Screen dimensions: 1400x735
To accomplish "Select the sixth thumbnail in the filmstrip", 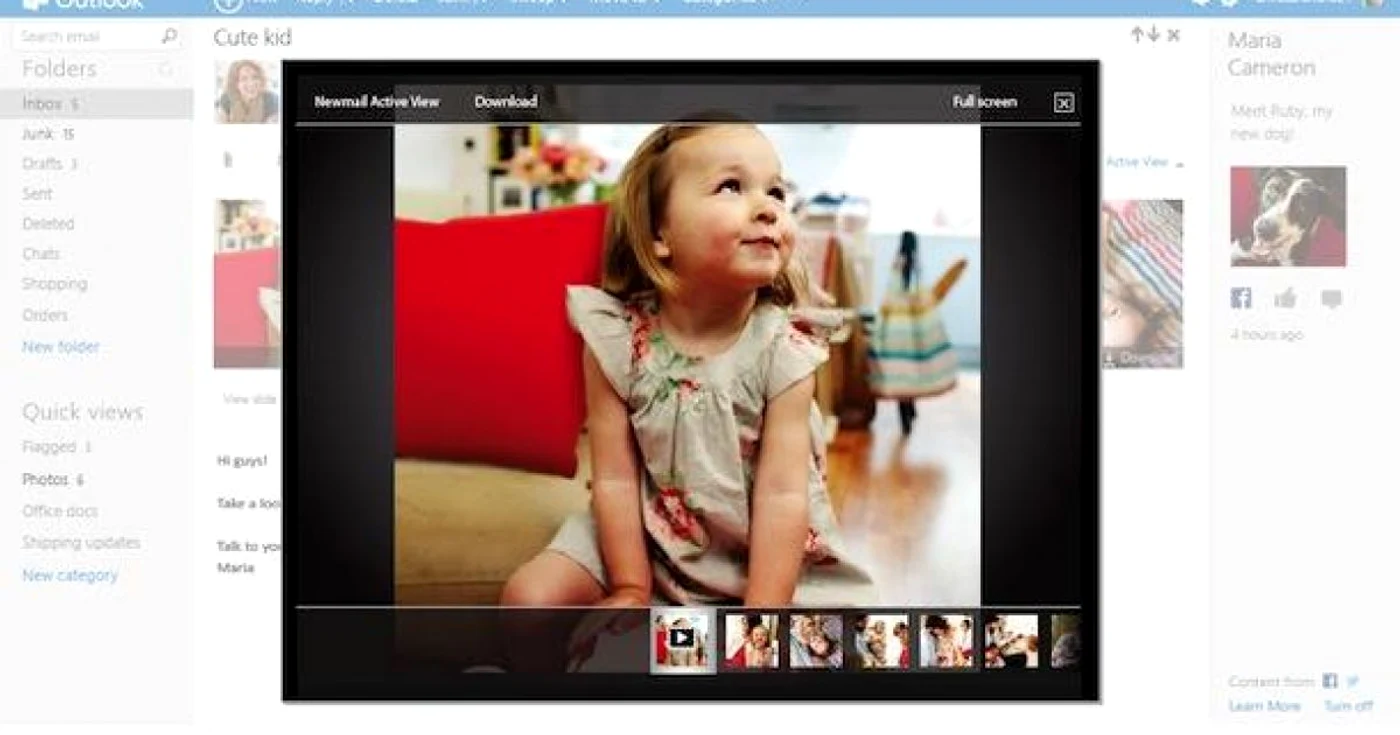I will [1011, 640].
